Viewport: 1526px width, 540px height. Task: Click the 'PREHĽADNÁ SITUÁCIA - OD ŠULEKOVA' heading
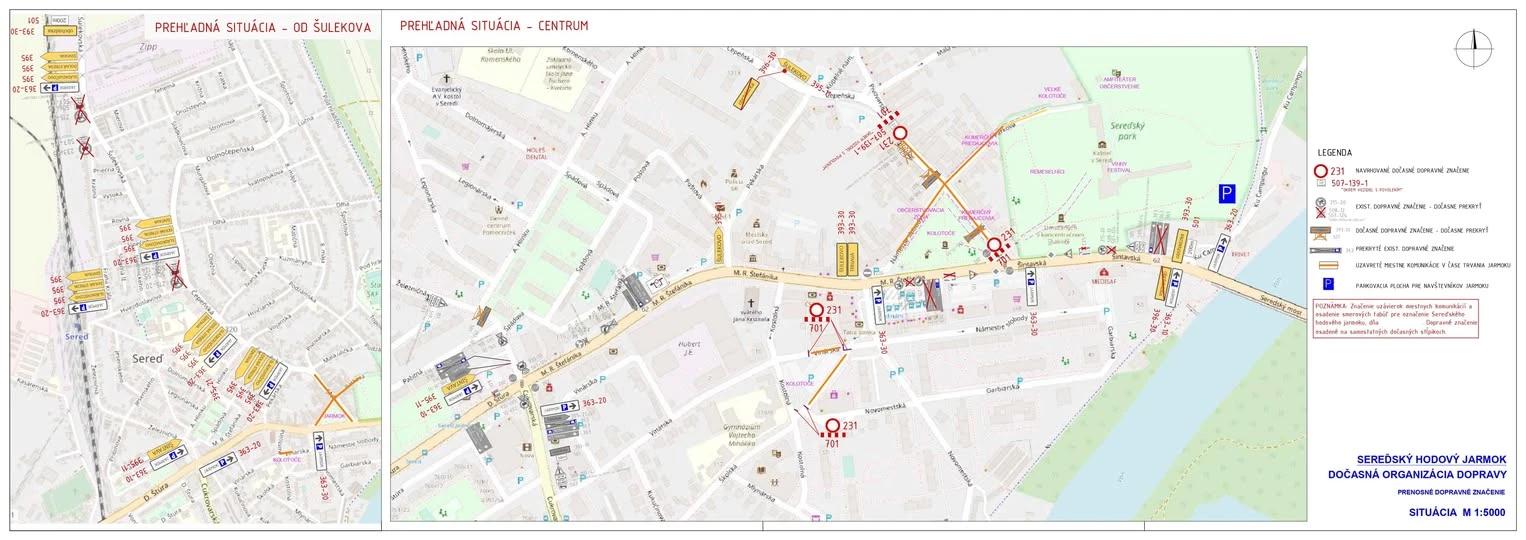click(x=262, y=27)
